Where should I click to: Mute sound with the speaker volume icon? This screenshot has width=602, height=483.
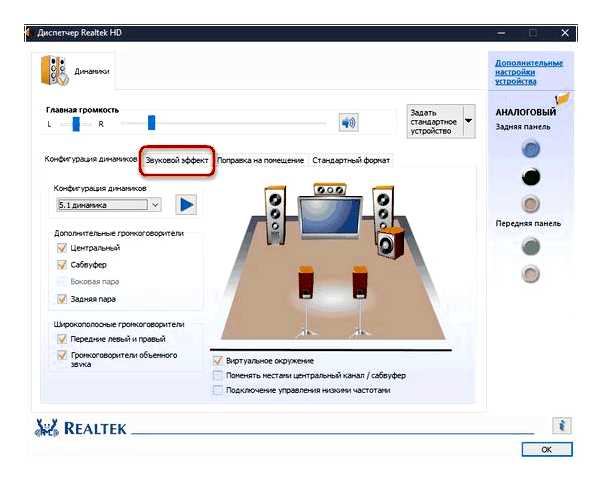[349, 122]
